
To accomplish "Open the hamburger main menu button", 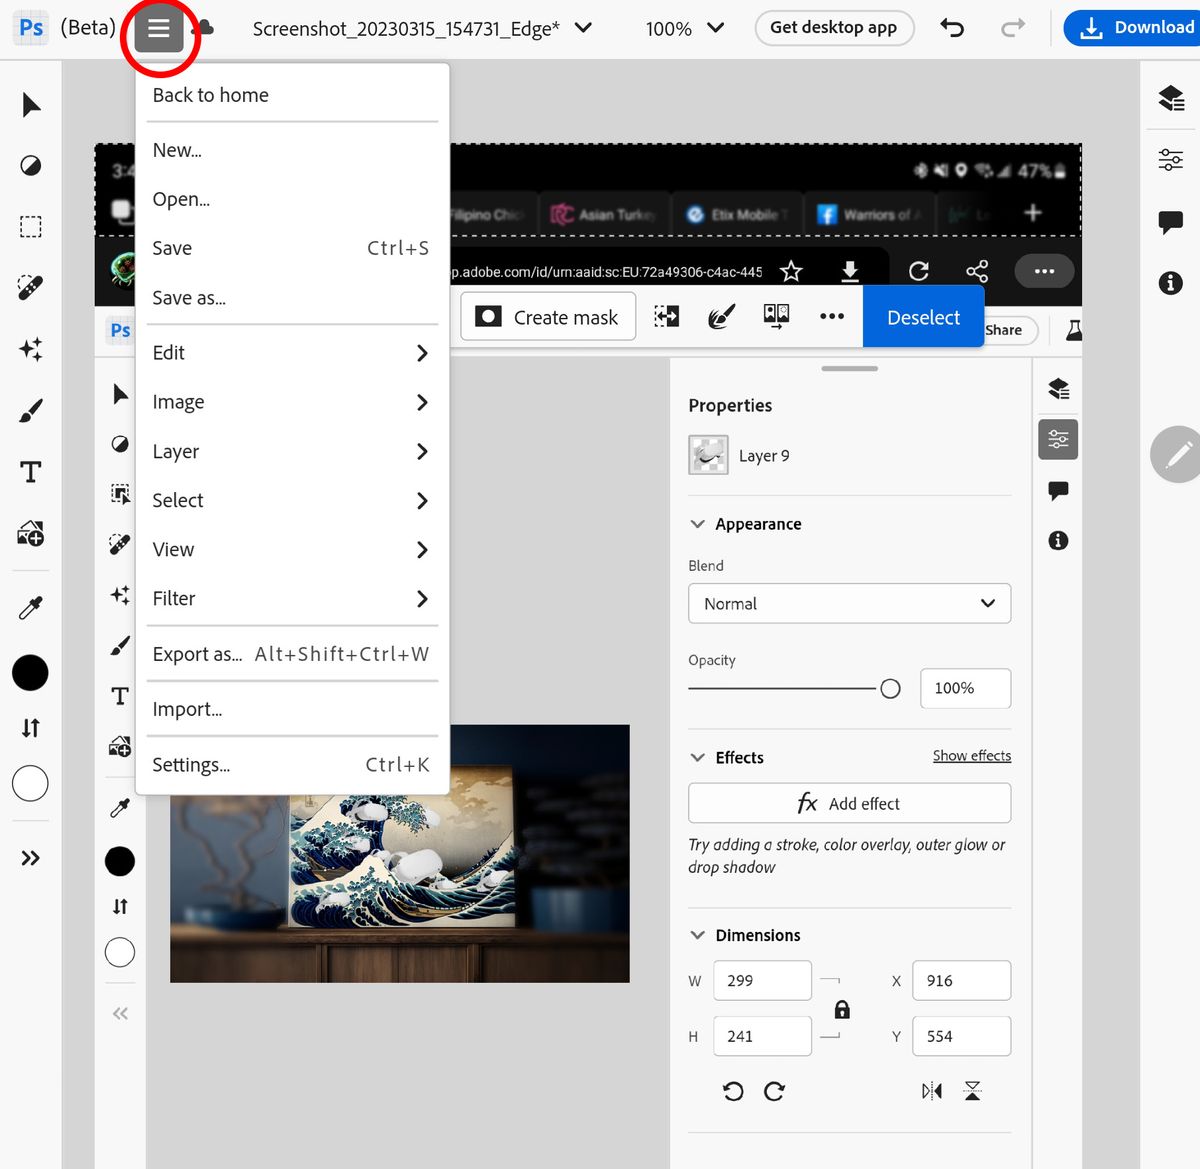I will pos(159,29).
